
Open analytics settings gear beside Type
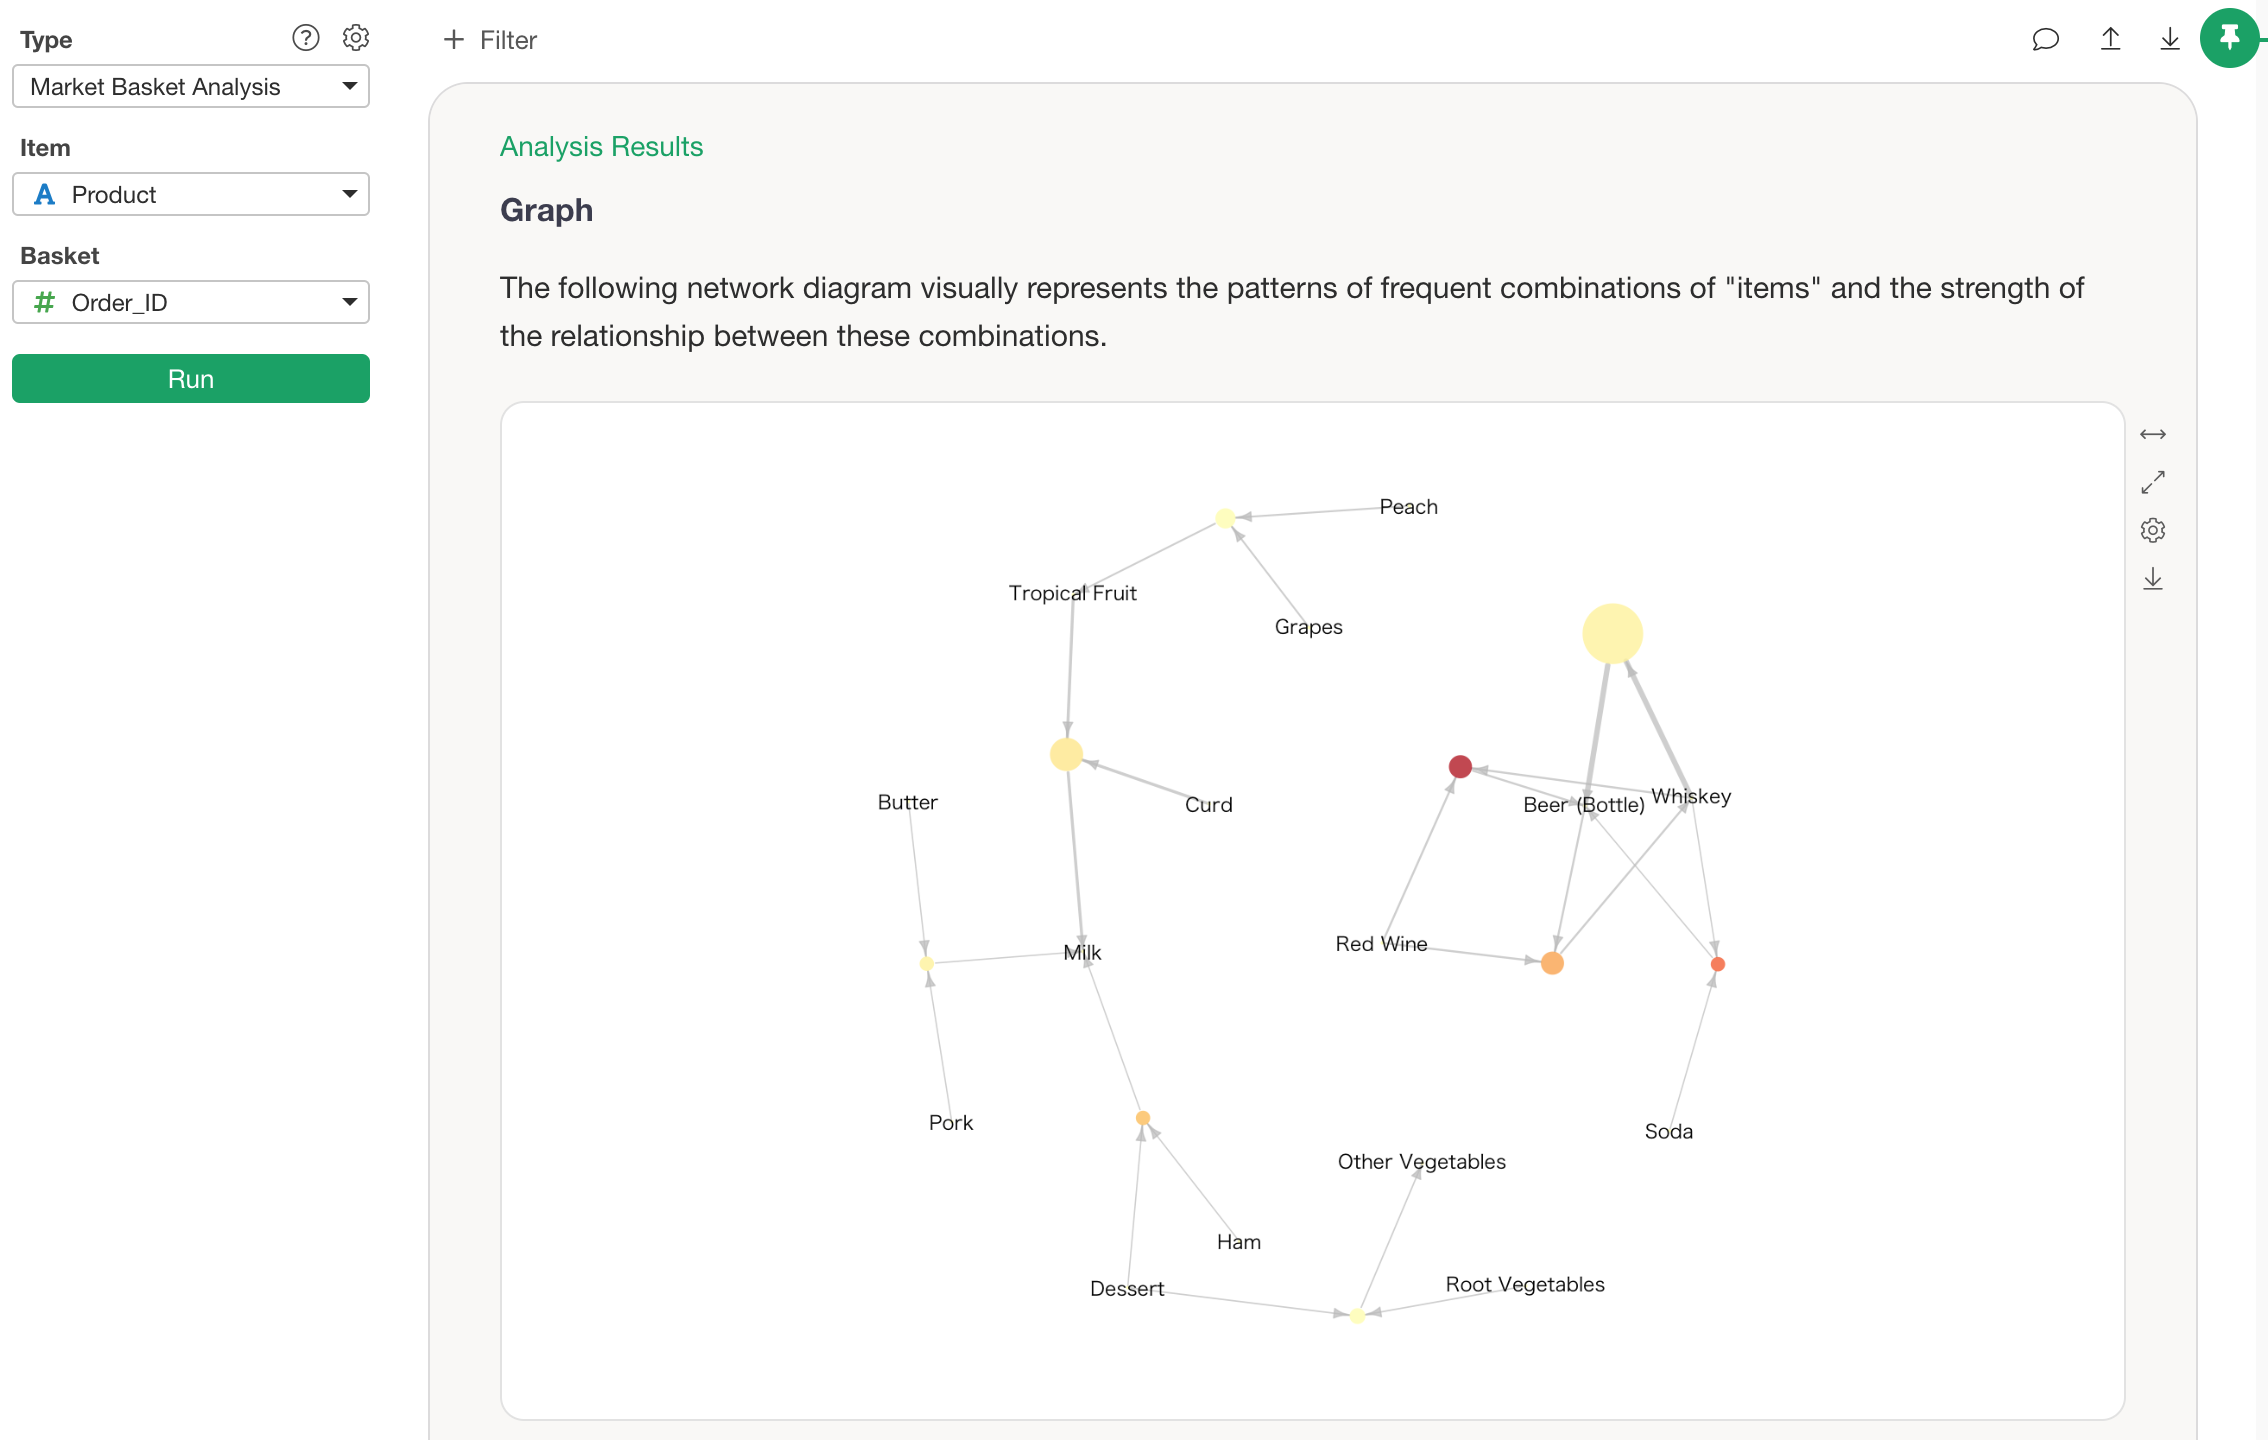pyautogui.click(x=356, y=38)
